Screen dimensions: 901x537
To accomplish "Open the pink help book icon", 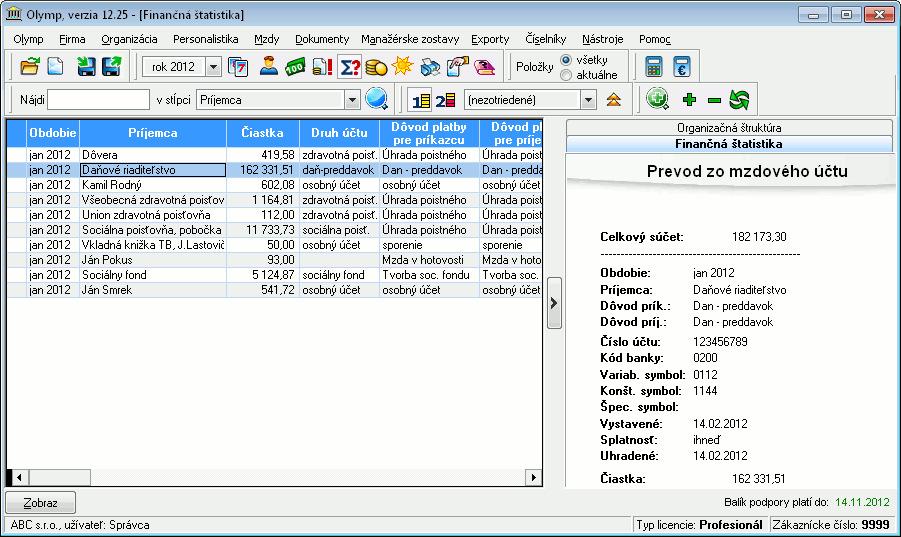I will [x=484, y=67].
